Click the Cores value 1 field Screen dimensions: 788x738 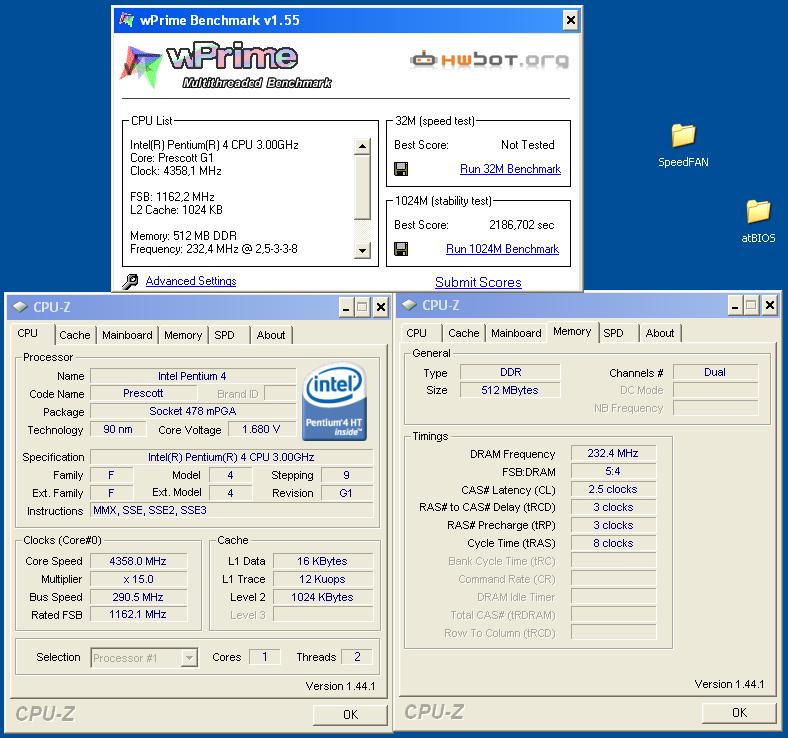point(265,657)
